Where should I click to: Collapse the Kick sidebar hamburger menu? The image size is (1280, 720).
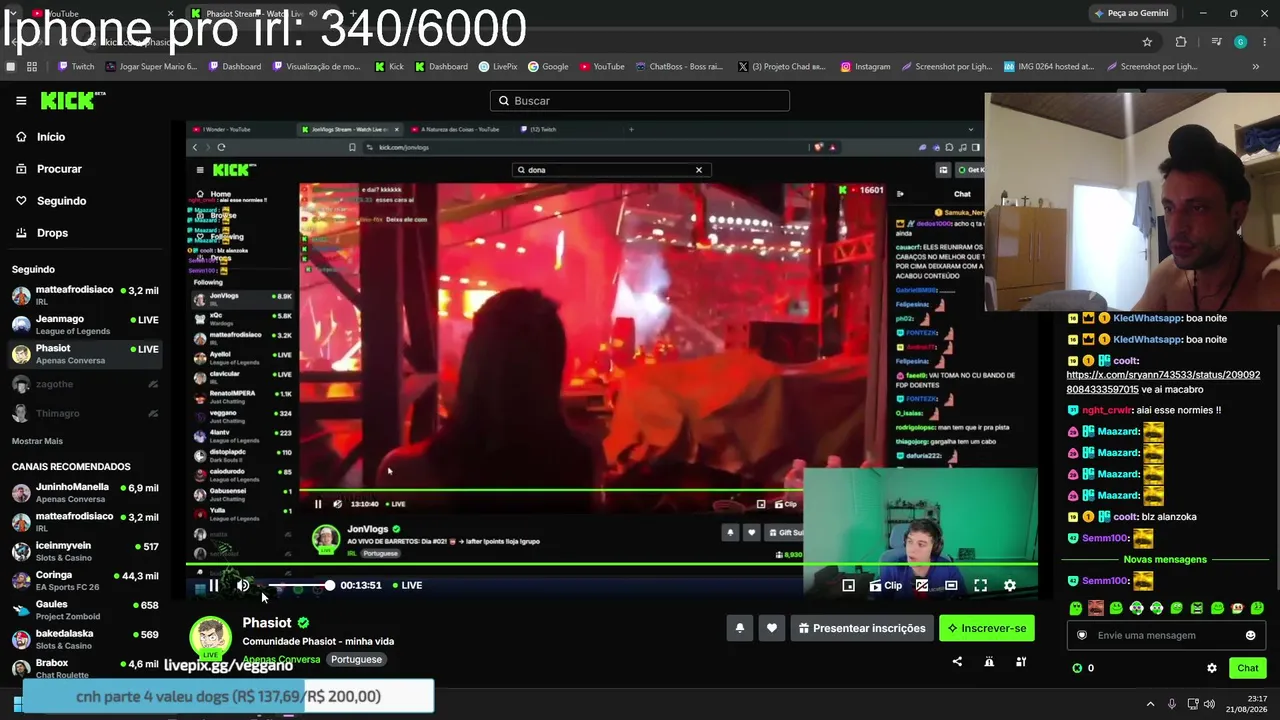tap(21, 101)
